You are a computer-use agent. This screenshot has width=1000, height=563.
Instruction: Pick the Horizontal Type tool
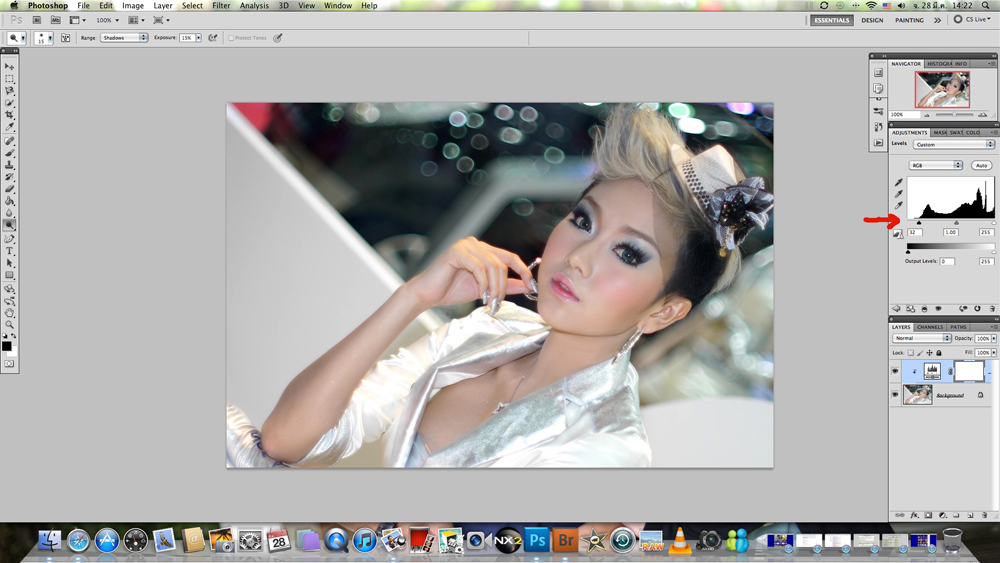10,251
